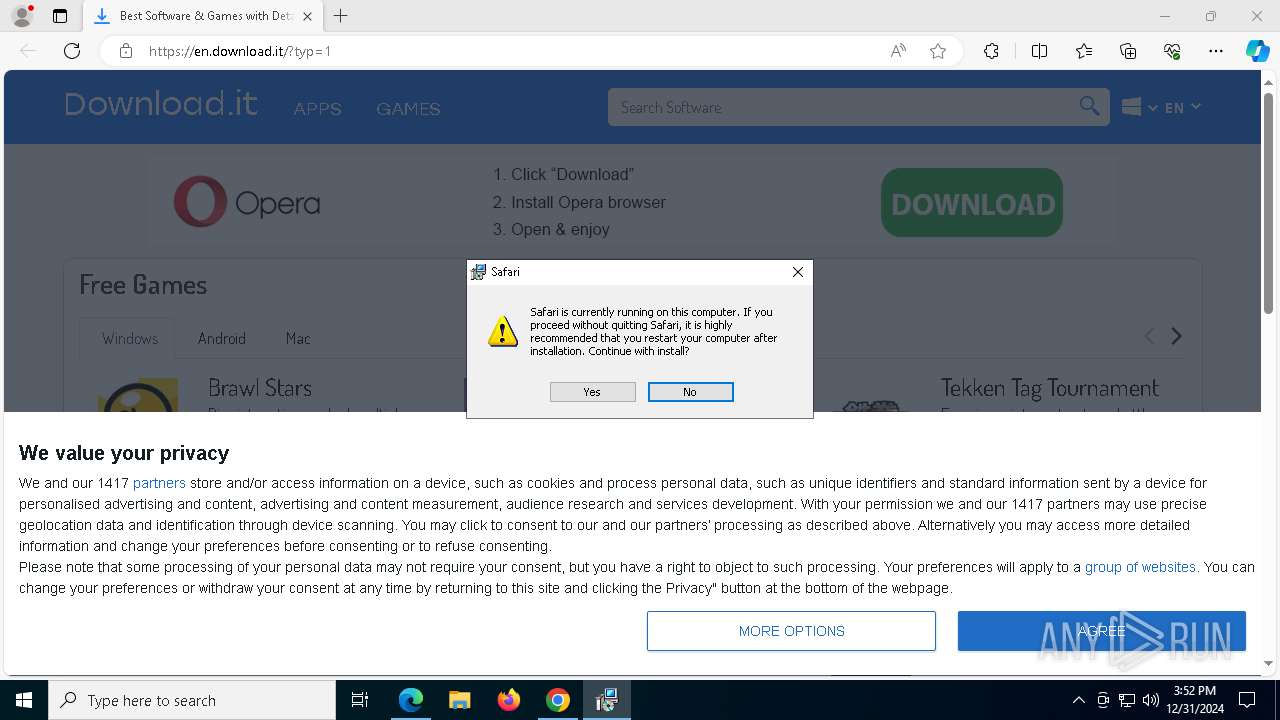Screen dimensions: 1280x720
Task: Open Extensions puzzle icon
Action: (x=991, y=51)
